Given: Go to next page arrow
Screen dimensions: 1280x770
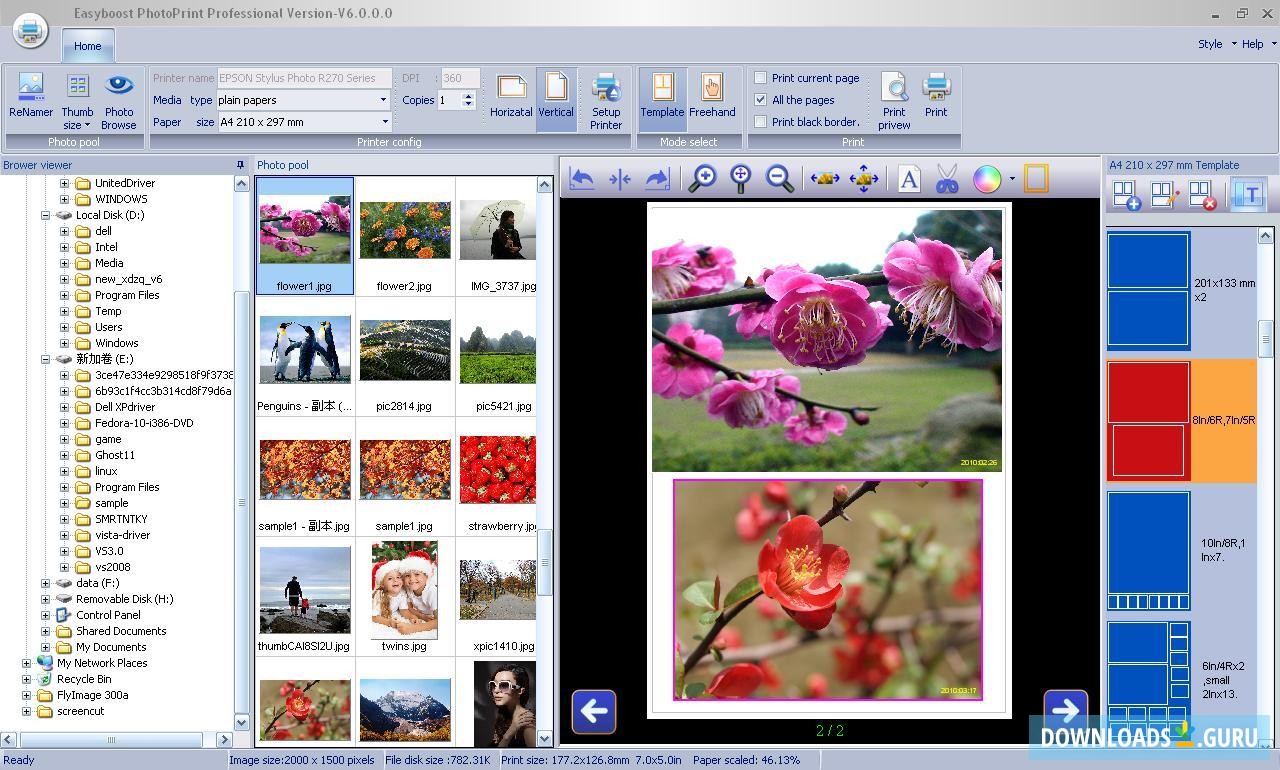Looking at the screenshot, I should [1065, 710].
